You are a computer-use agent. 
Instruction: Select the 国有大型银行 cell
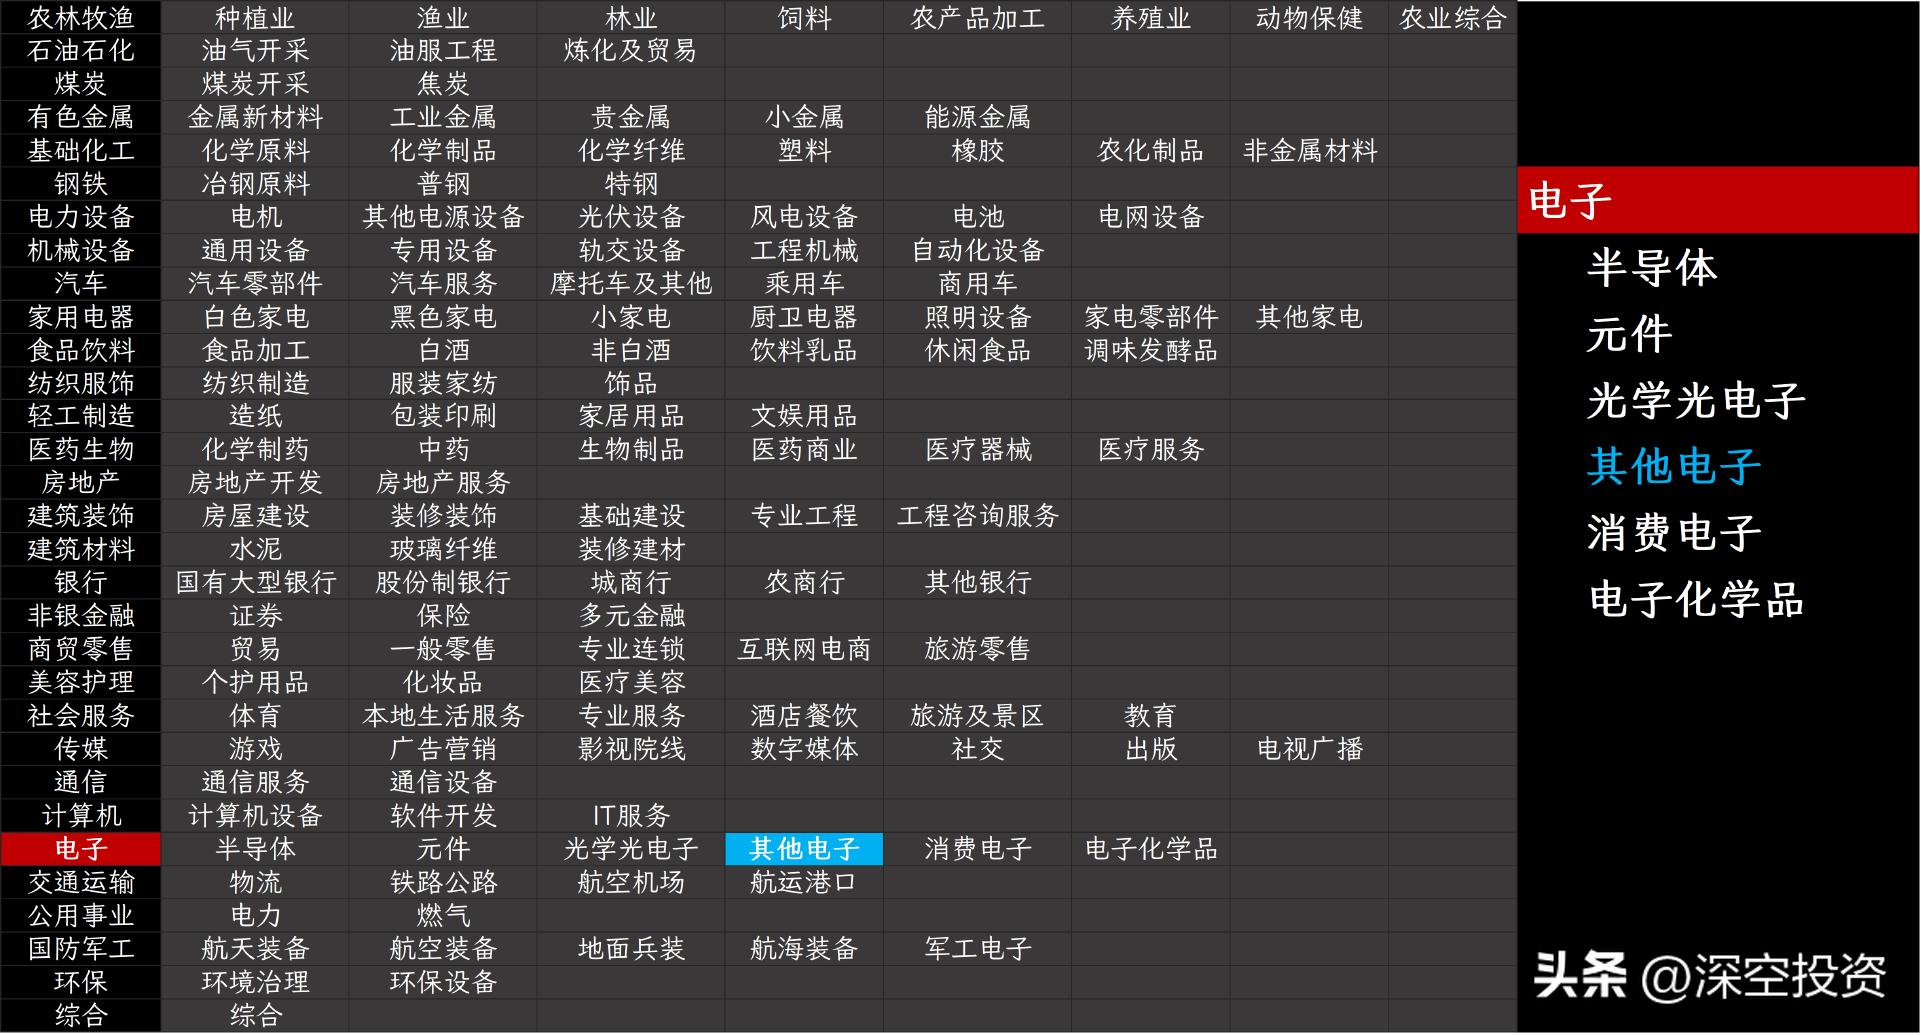pyautogui.click(x=255, y=582)
